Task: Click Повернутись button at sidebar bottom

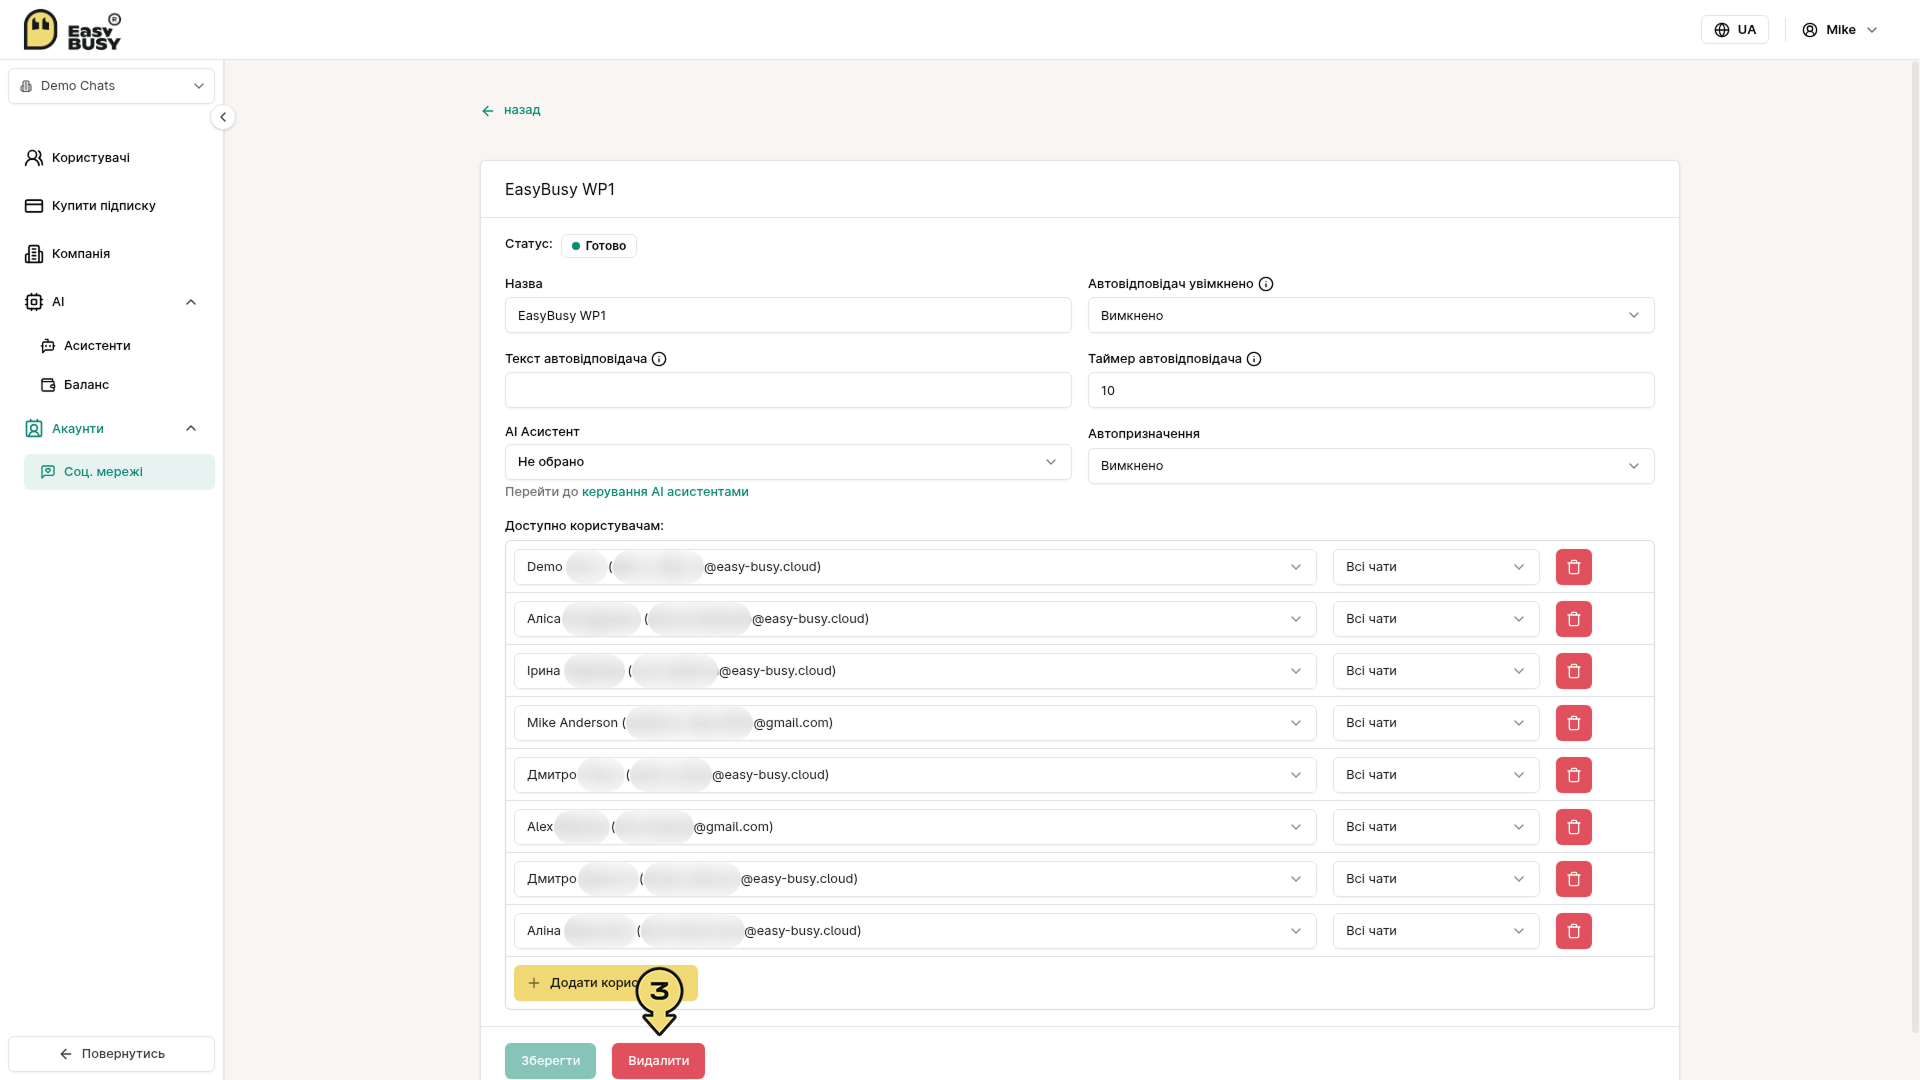Action: tap(111, 1054)
